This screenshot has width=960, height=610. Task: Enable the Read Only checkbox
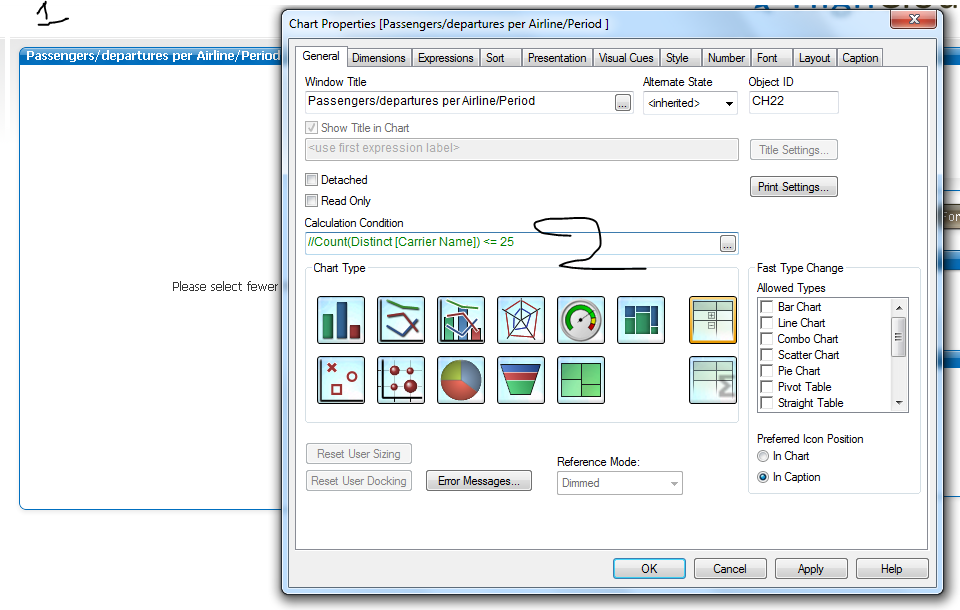(x=312, y=200)
